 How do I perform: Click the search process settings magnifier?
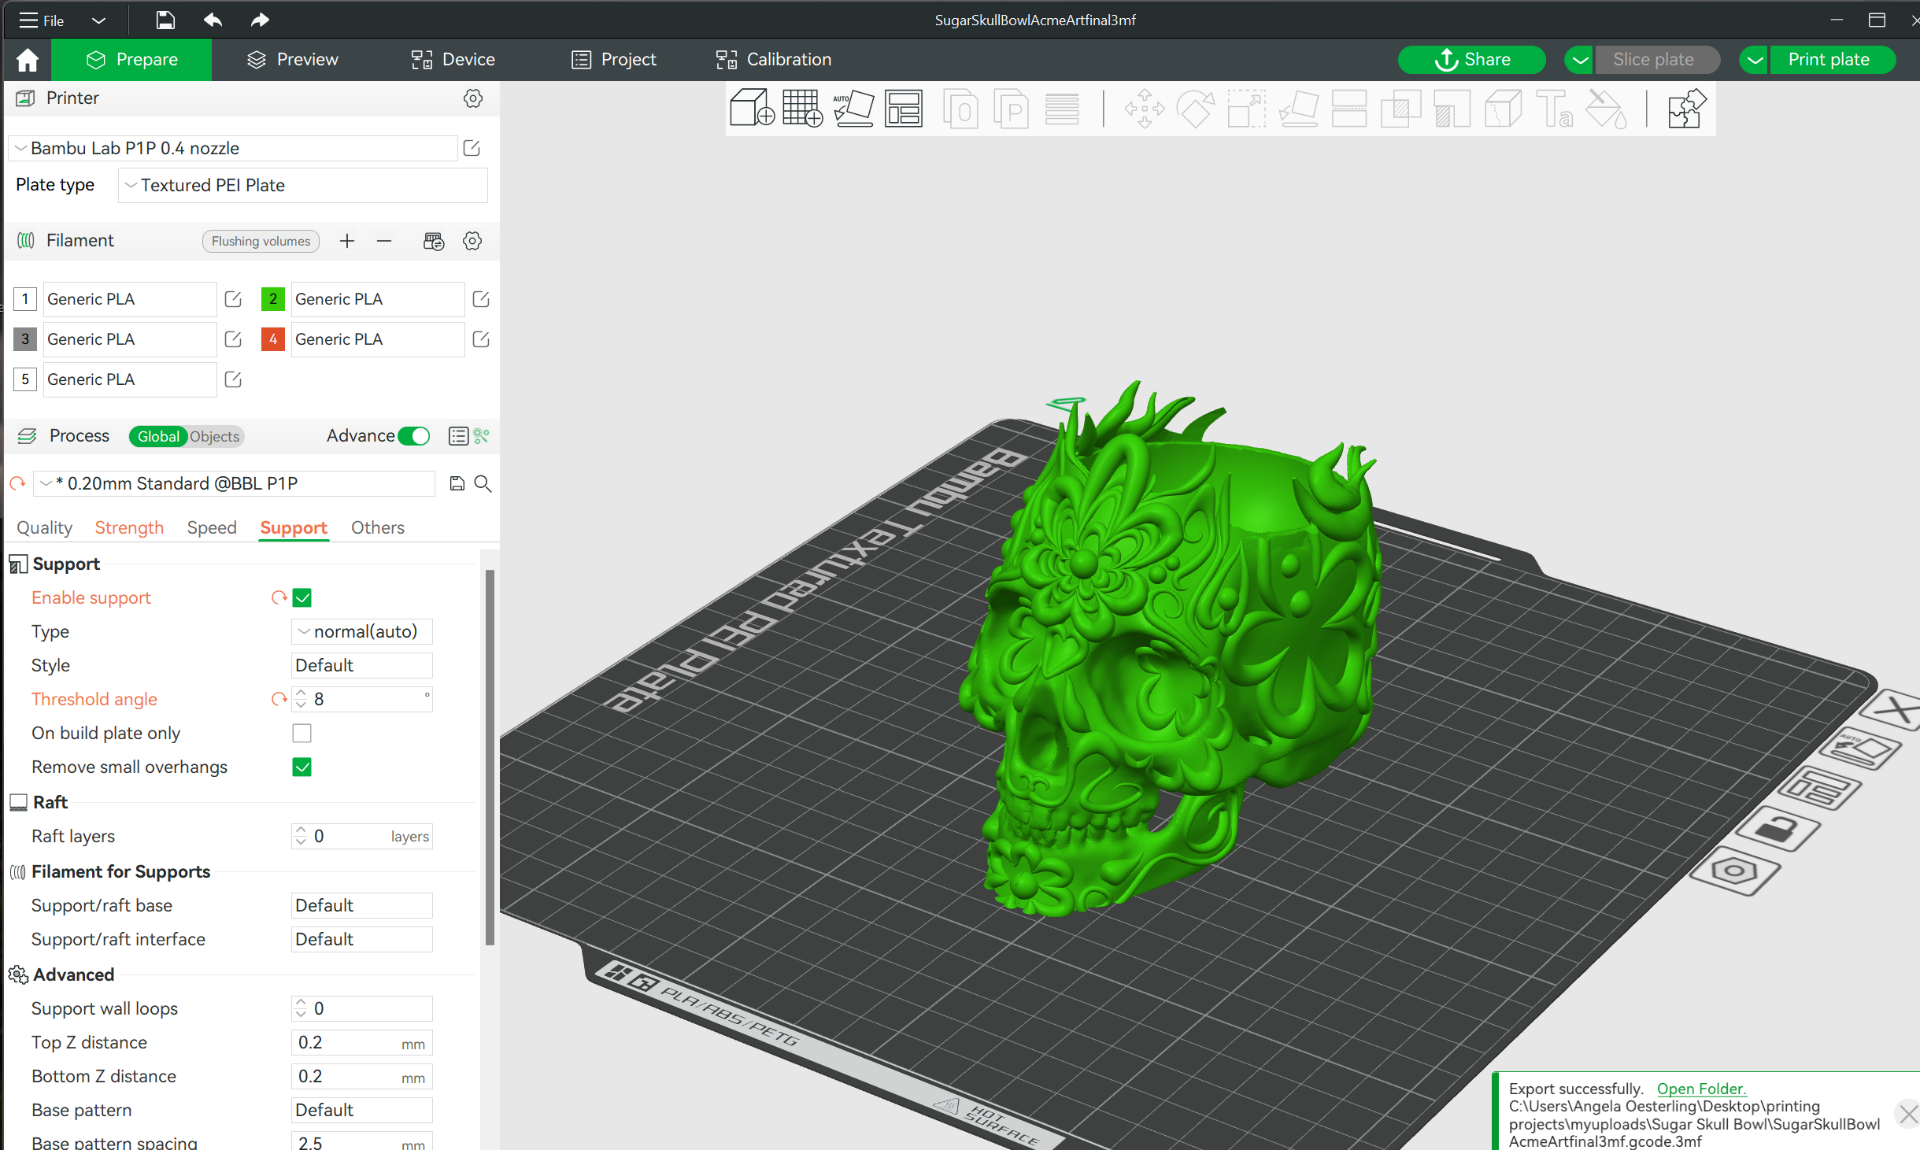483,484
